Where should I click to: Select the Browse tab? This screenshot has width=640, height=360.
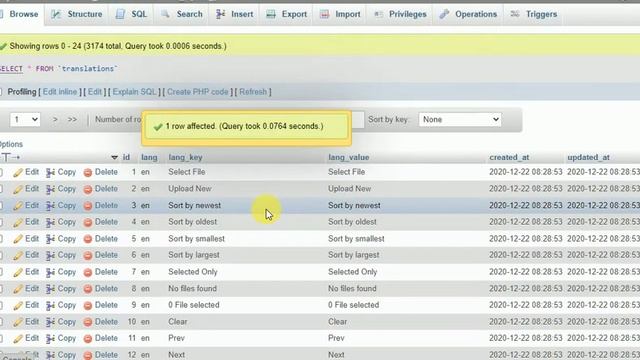(19, 14)
